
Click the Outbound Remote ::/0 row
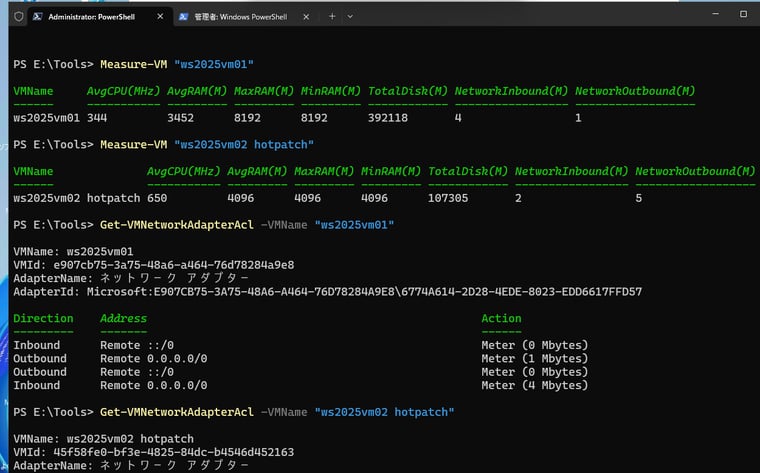pyautogui.click(x=301, y=372)
